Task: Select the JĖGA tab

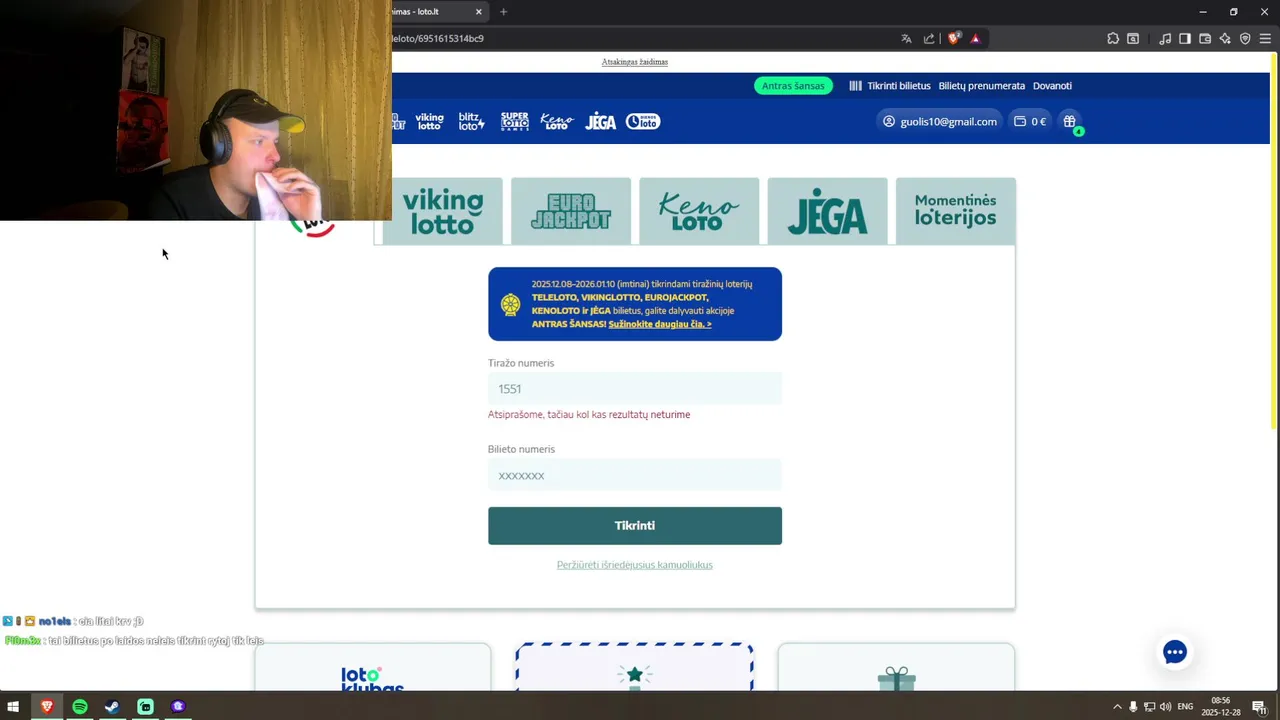Action: click(x=827, y=211)
